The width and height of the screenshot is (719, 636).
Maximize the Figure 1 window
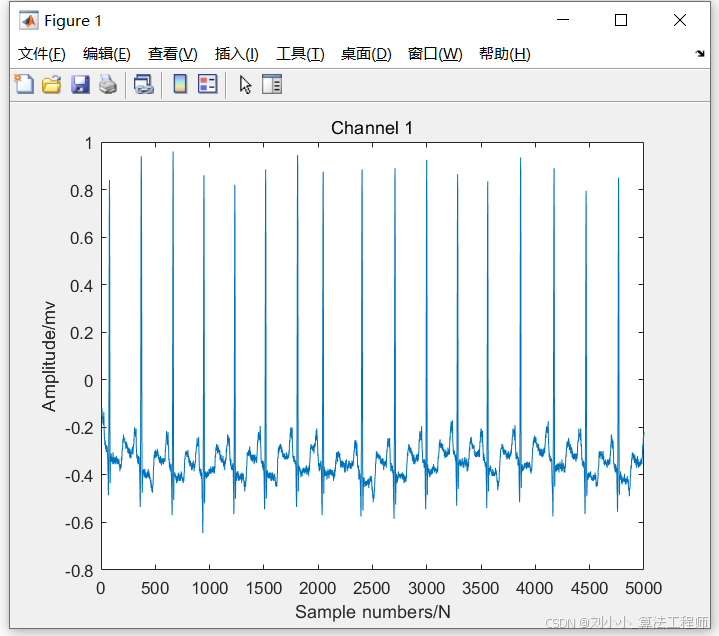(621, 20)
